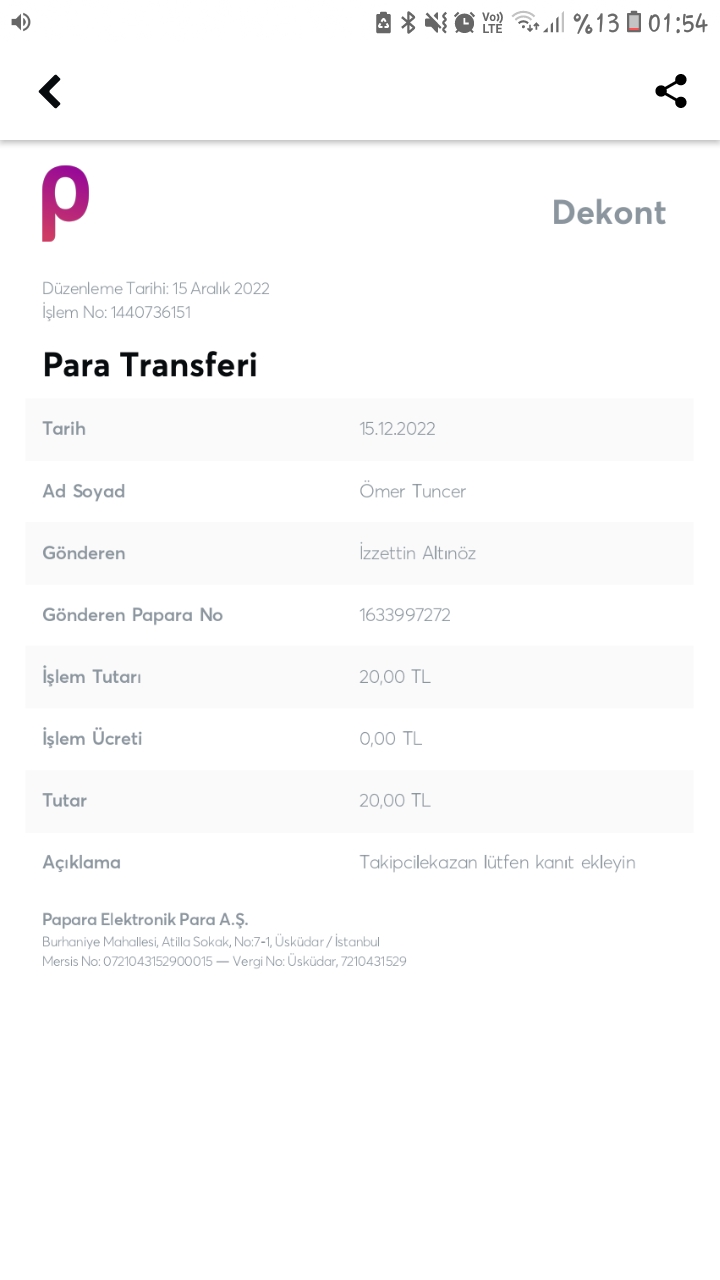Tap the Wi-Fi signal status icon

(x=526, y=22)
